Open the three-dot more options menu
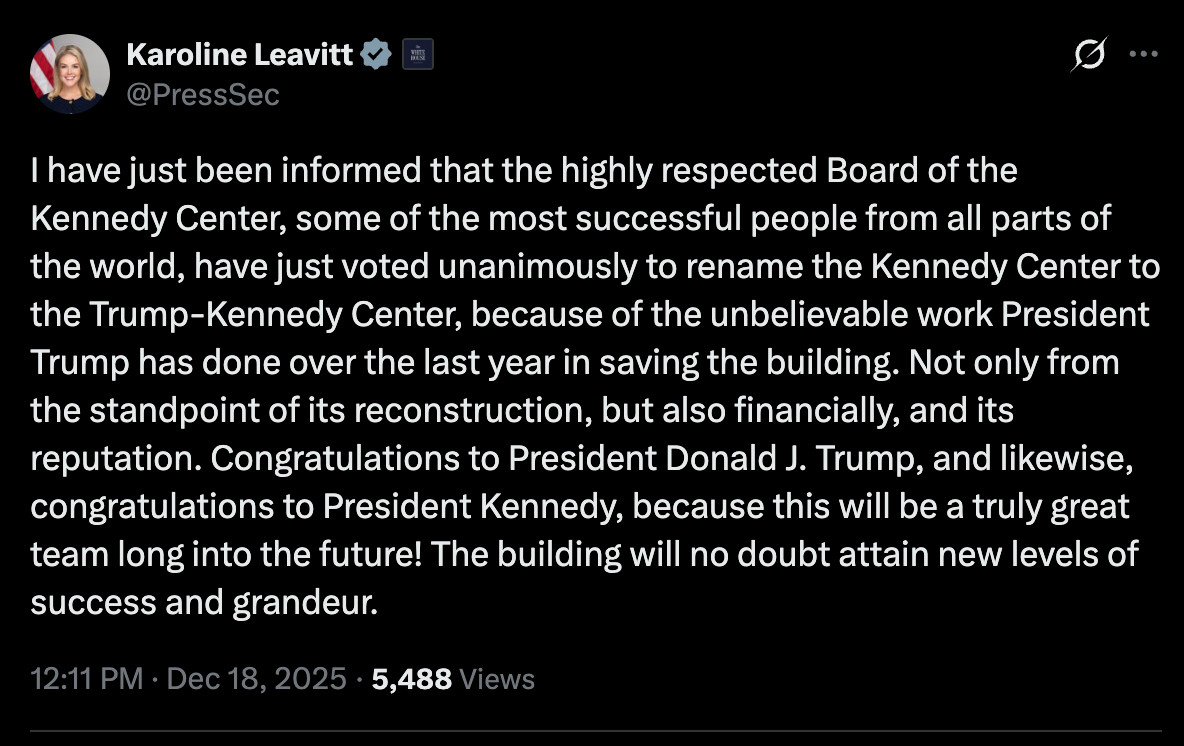 point(1143,55)
